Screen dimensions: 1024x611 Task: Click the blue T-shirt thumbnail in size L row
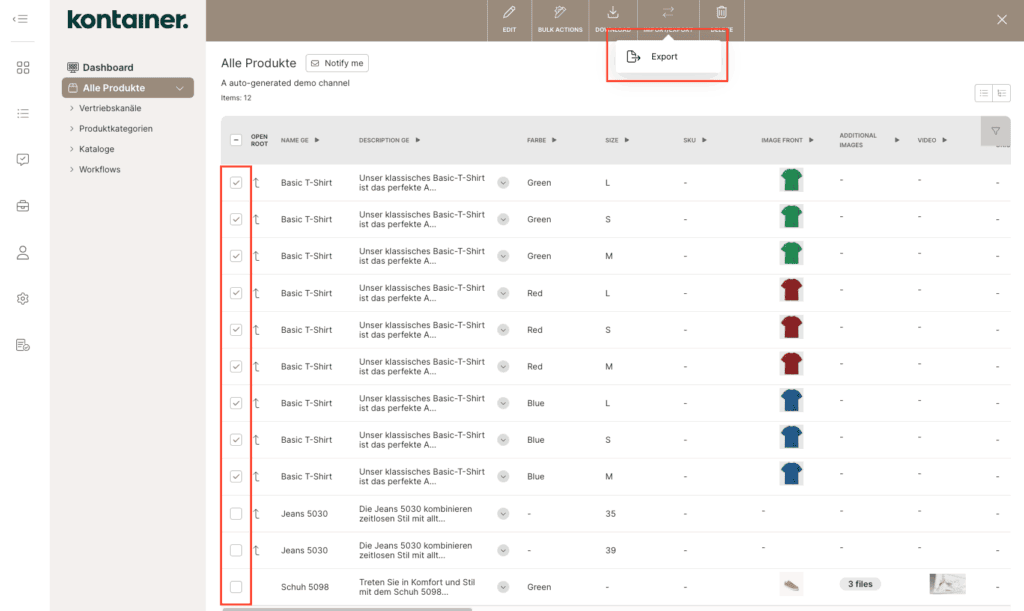(792, 401)
